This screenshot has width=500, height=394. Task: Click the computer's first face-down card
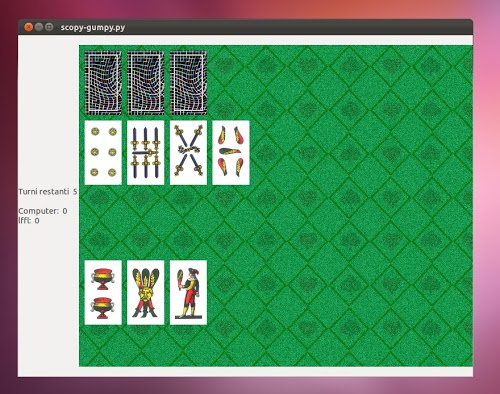pyautogui.click(x=103, y=83)
